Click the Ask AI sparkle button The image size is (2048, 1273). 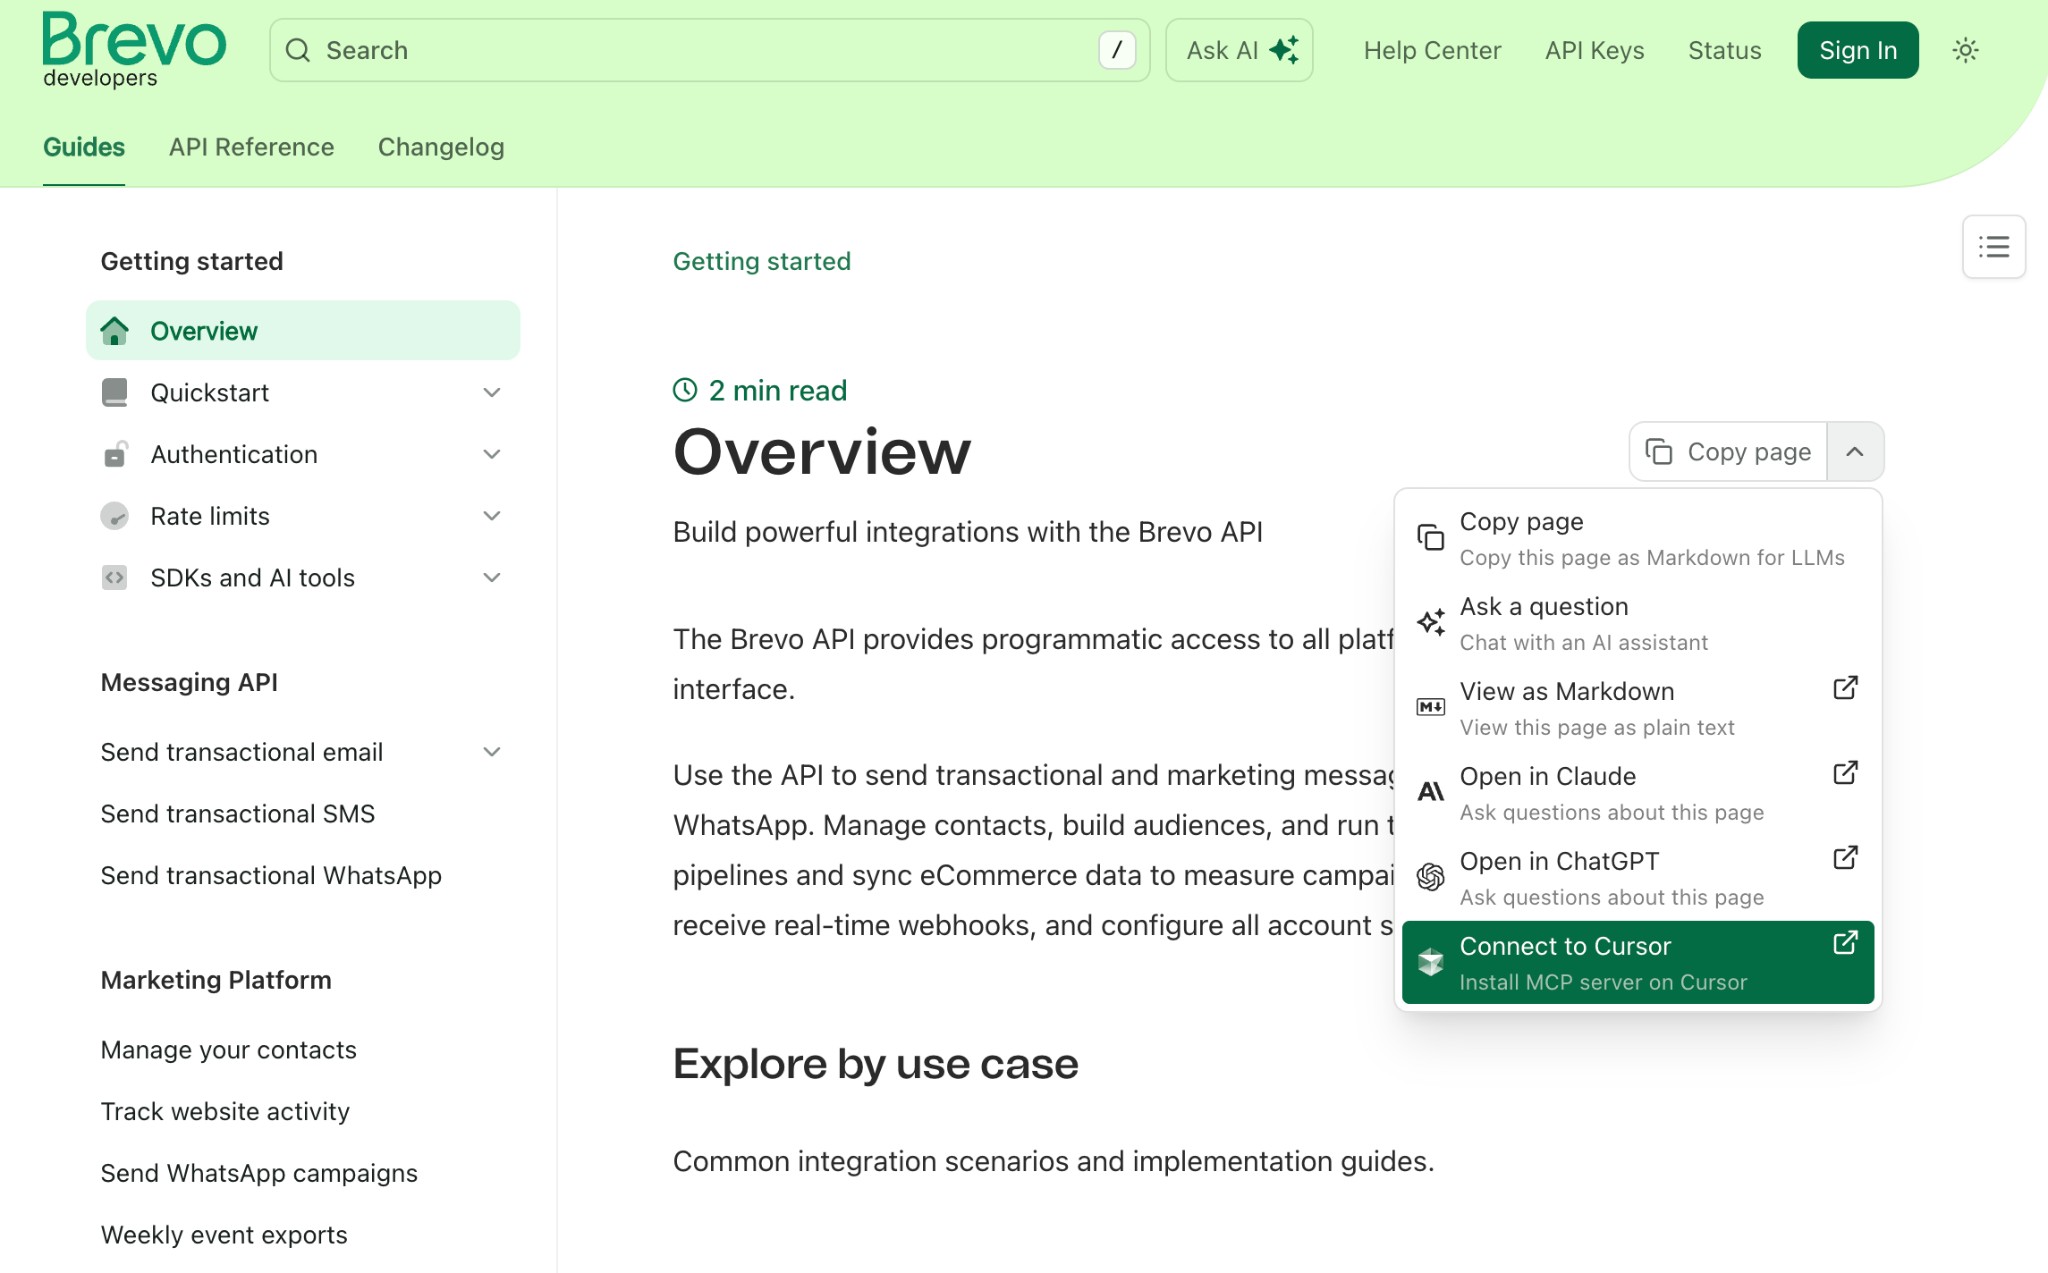click(1239, 50)
